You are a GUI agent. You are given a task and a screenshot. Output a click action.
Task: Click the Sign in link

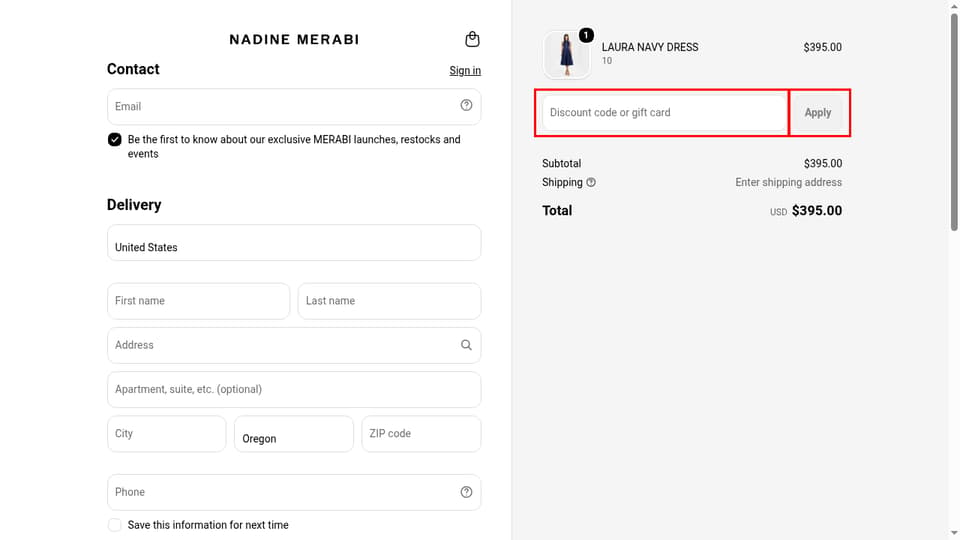coord(465,70)
